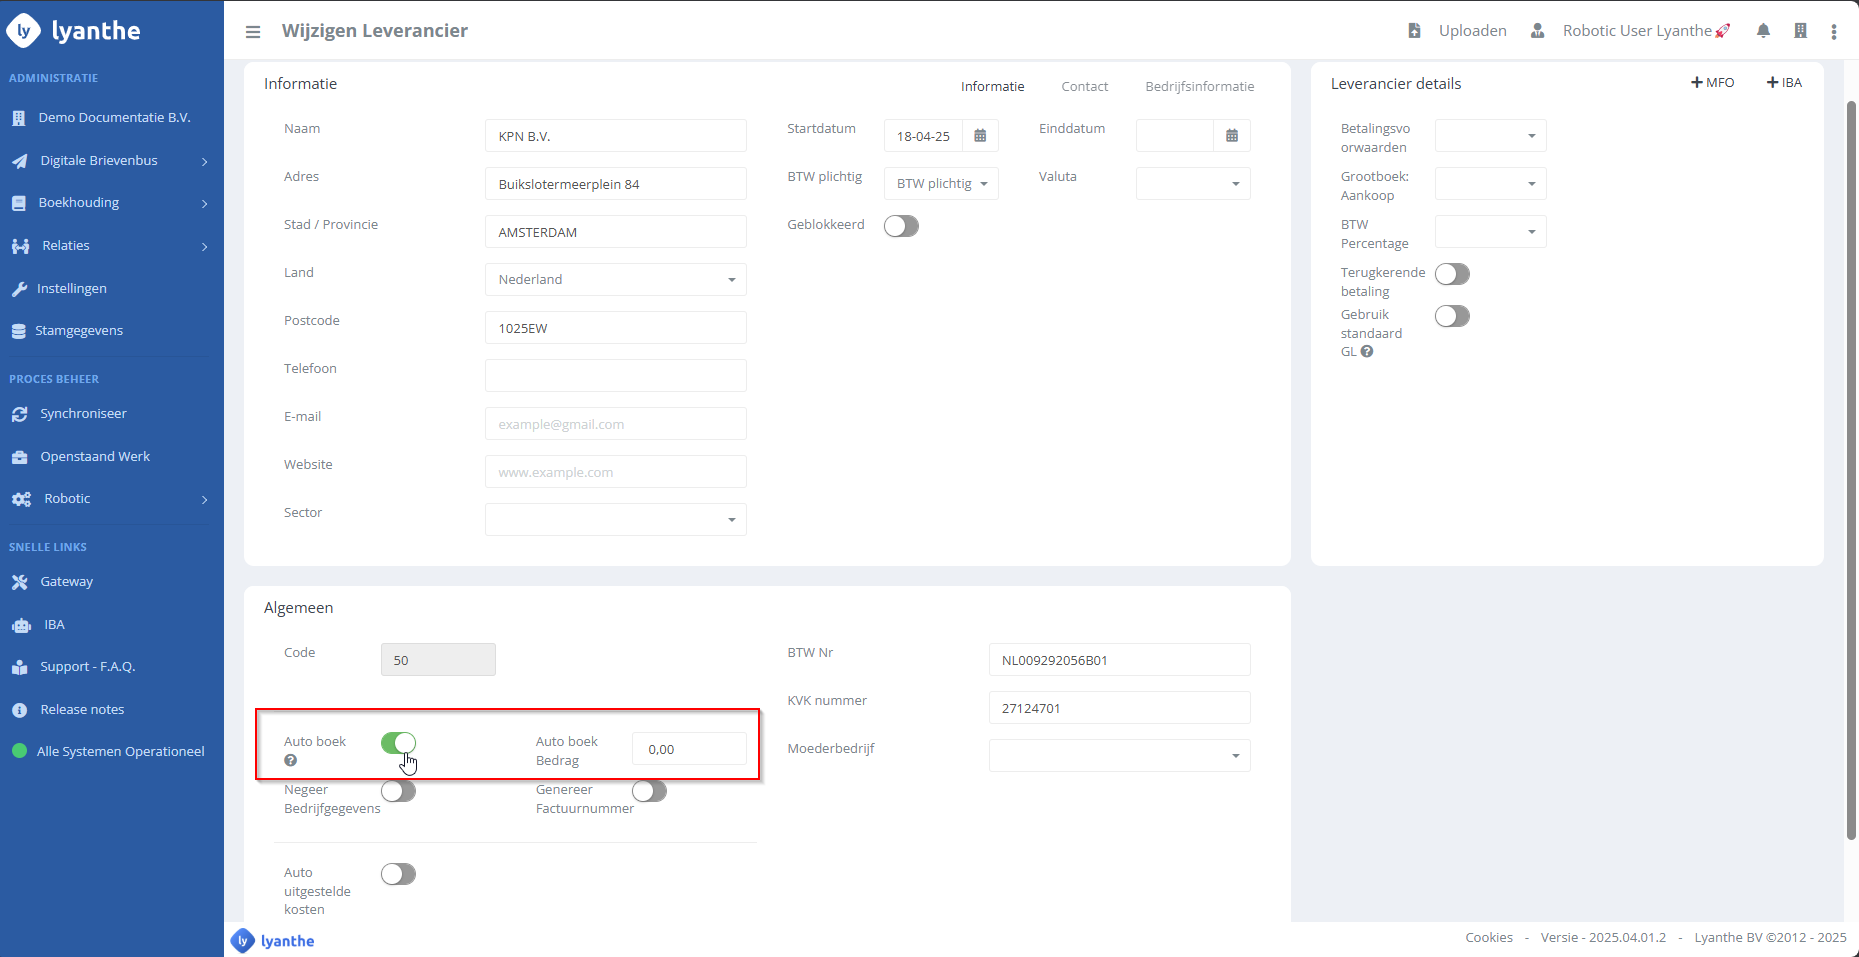Click the Auto boek Bedrag input field
The width and height of the screenshot is (1859, 957).
coord(689,749)
